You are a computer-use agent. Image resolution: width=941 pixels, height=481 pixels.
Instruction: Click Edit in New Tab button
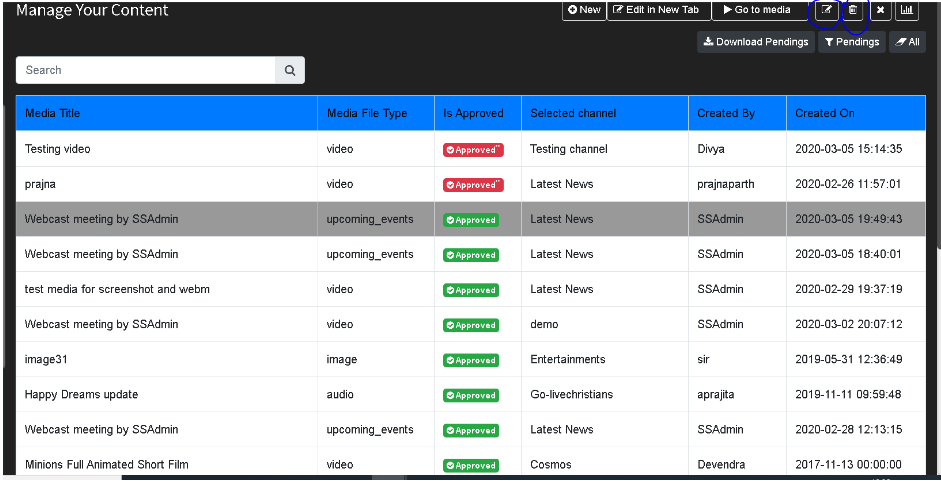(659, 10)
